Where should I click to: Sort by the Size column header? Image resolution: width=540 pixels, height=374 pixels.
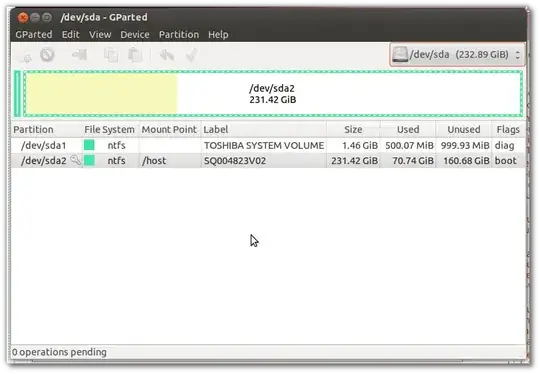click(353, 129)
